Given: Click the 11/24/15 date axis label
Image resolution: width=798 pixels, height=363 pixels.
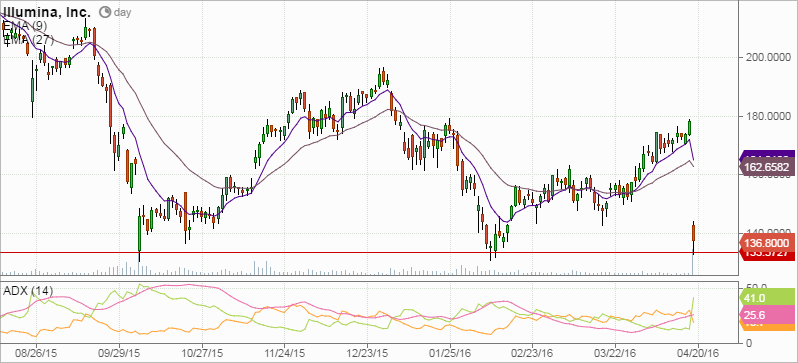Looking at the screenshot, I should (x=284, y=352).
